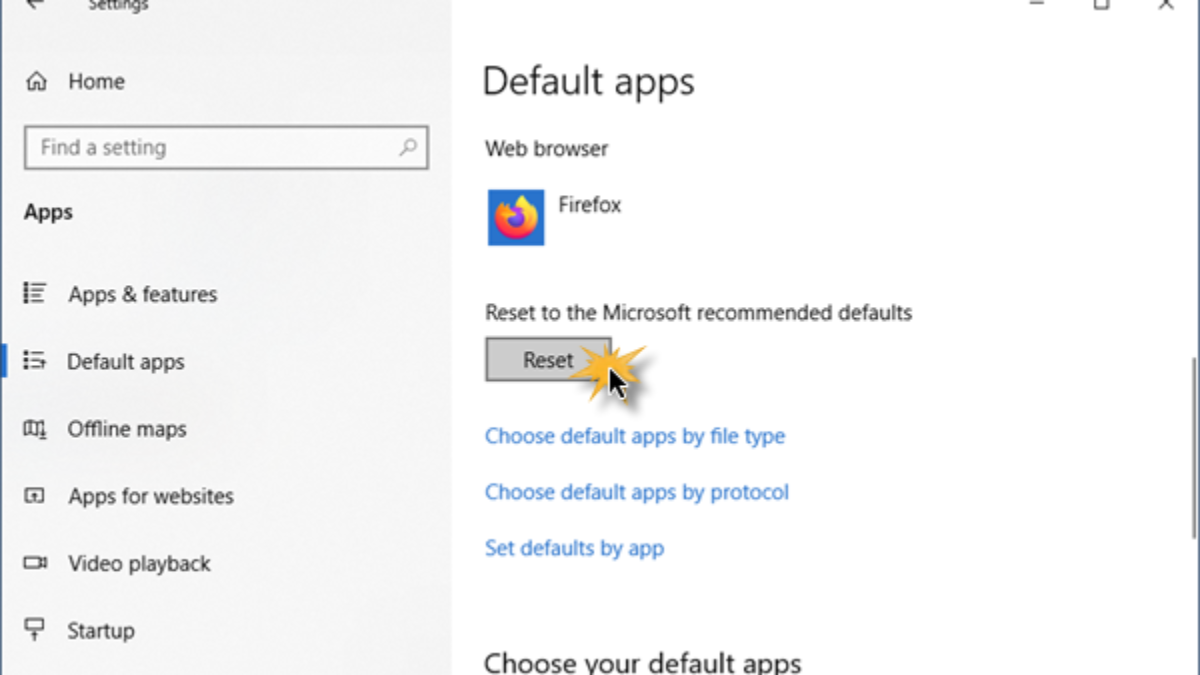Open the Apps & features page
The width and height of the screenshot is (1200, 675).
click(x=142, y=294)
